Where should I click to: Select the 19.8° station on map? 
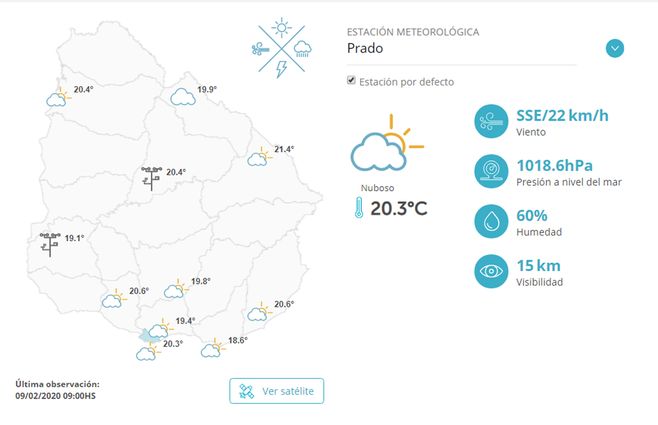pyautogui.click(x=176, y=289)
